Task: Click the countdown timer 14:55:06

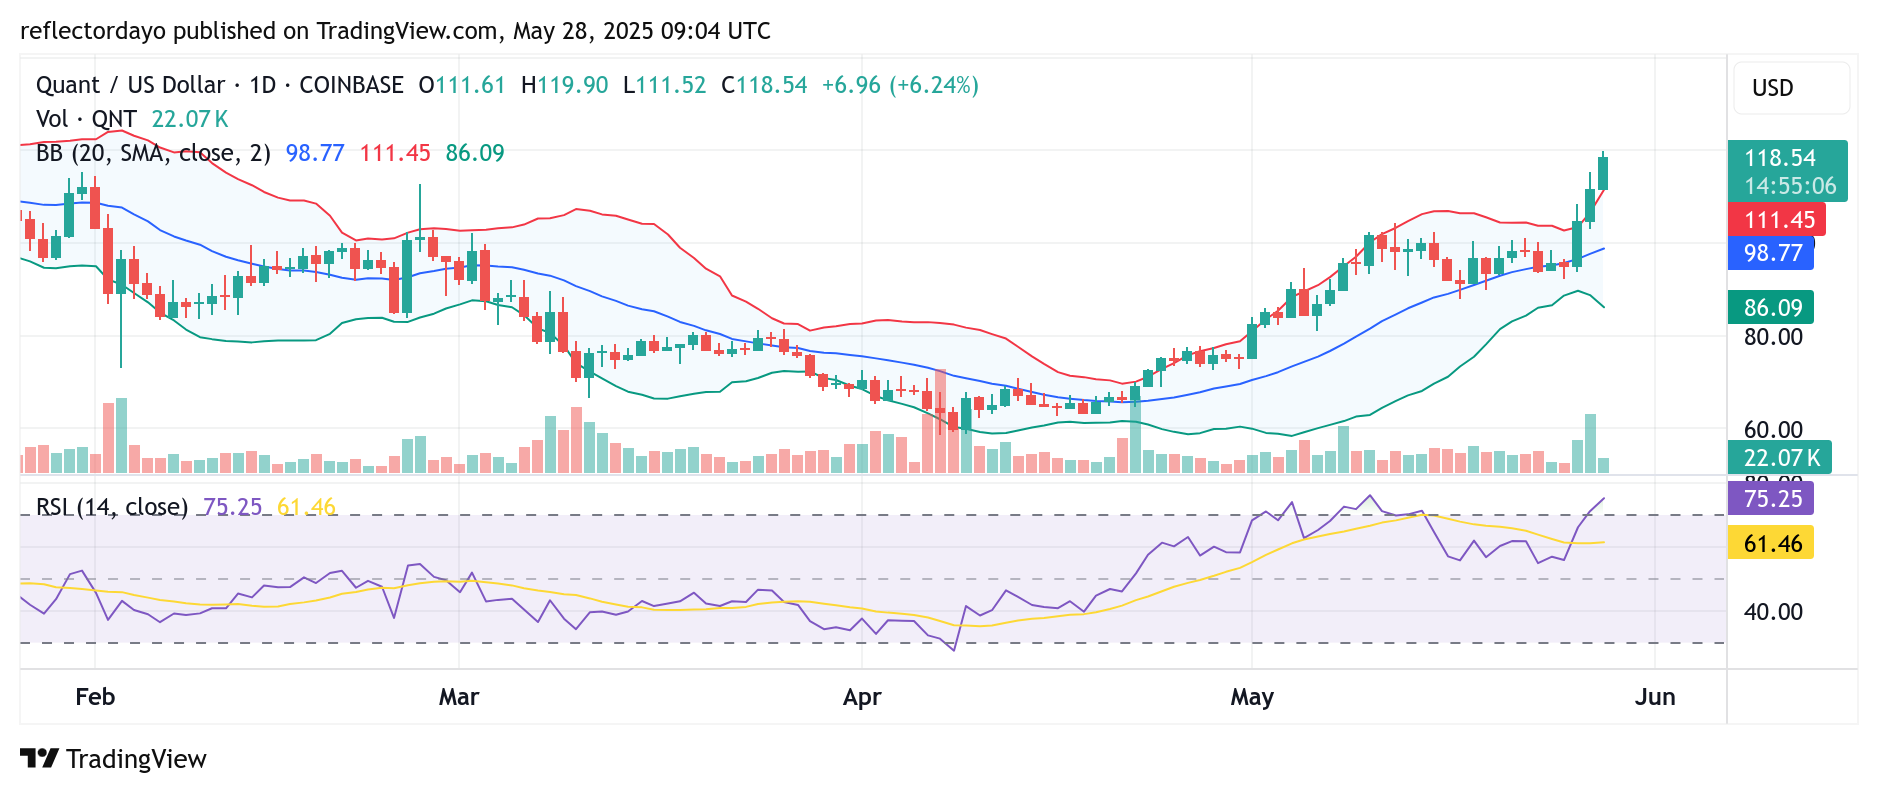Action: [1790, 186]
